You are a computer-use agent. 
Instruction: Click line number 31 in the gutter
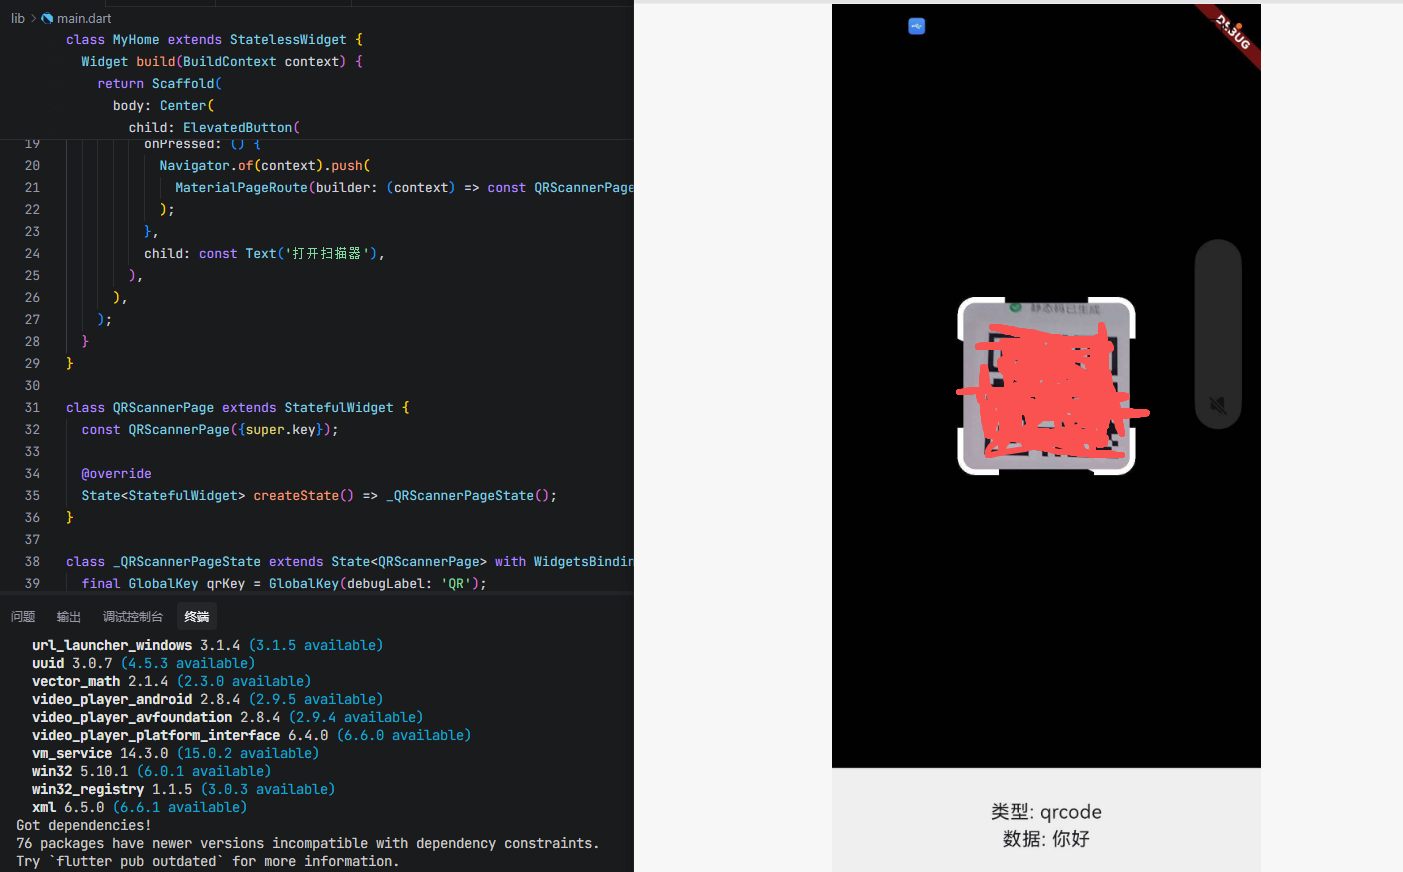point(32,408)
